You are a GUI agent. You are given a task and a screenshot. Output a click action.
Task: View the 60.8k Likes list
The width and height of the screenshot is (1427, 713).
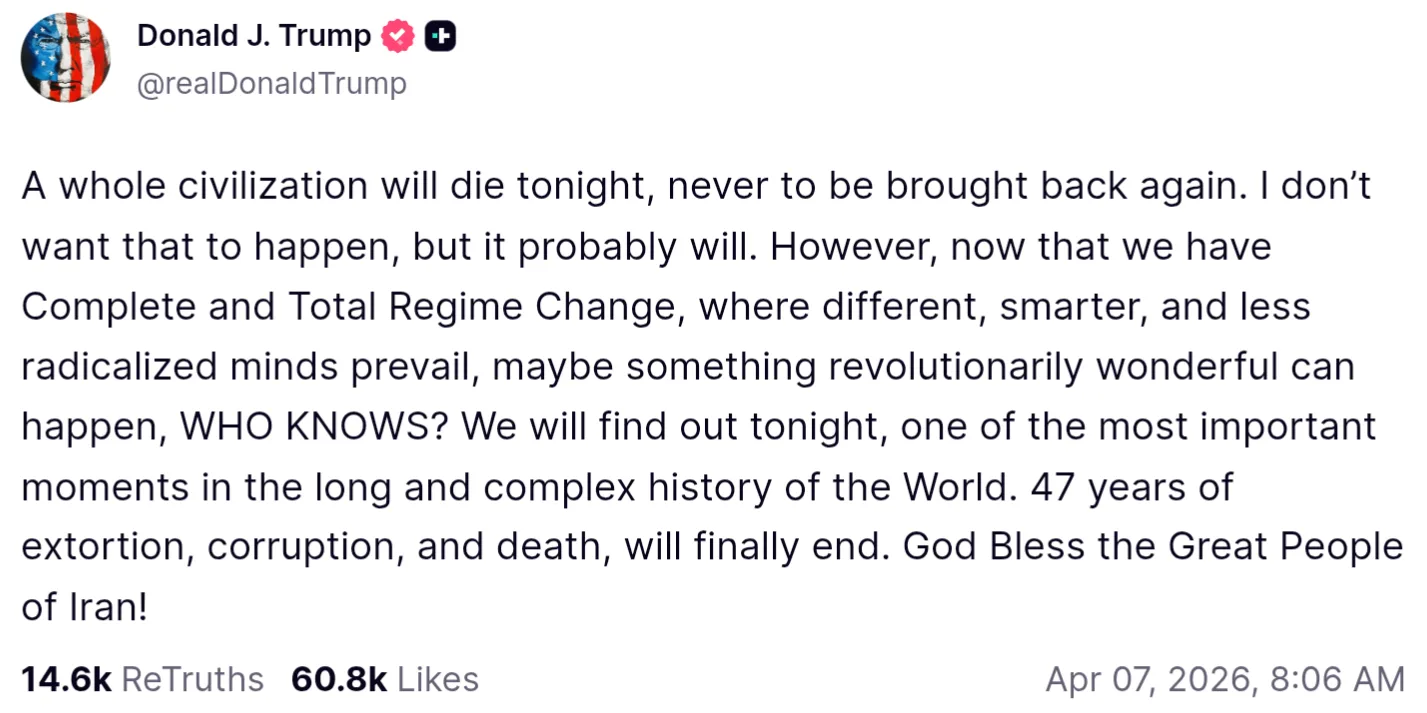(x=385, y=679)
